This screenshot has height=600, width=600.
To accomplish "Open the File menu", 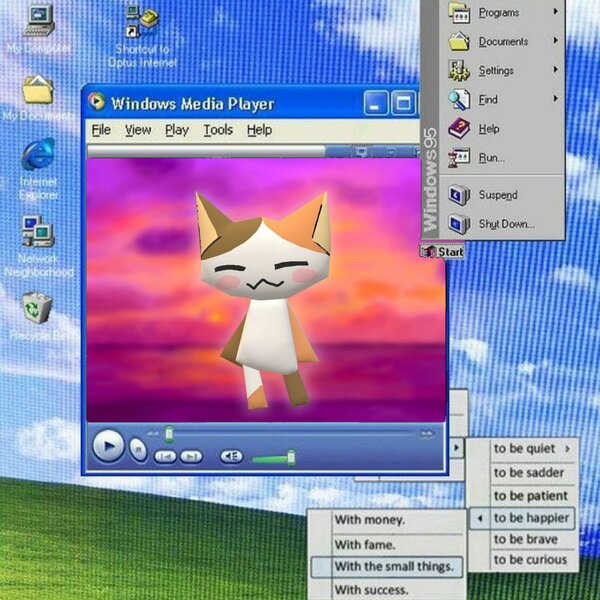I will [x=101, y=130].
